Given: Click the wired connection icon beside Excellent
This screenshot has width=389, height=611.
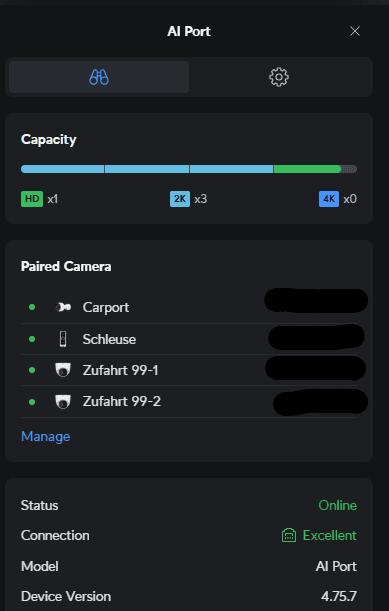Looking at the screenshot, I should pos(289,535).
